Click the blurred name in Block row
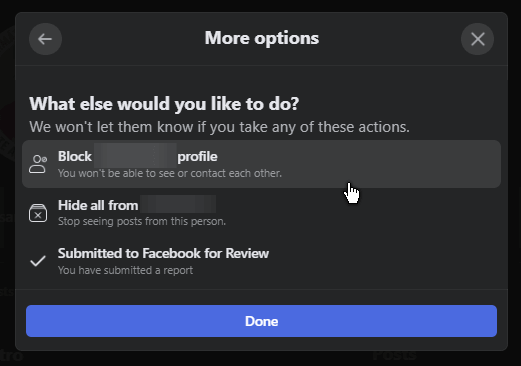Screen dimensions: 521x366 pos(135,156)
